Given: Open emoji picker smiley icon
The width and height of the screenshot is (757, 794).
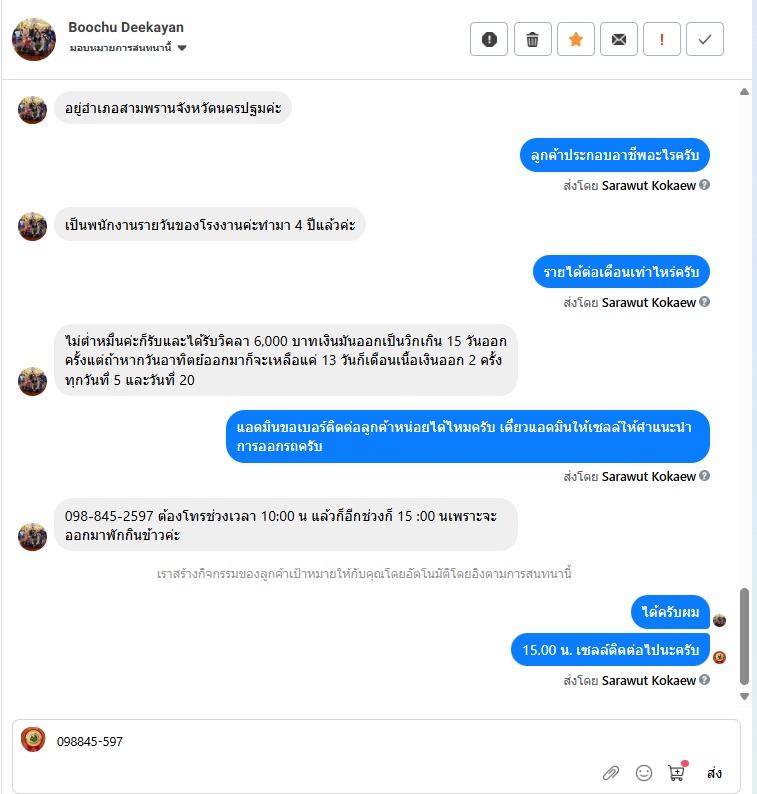Looking at the screenshot, I should click(644, 773).
